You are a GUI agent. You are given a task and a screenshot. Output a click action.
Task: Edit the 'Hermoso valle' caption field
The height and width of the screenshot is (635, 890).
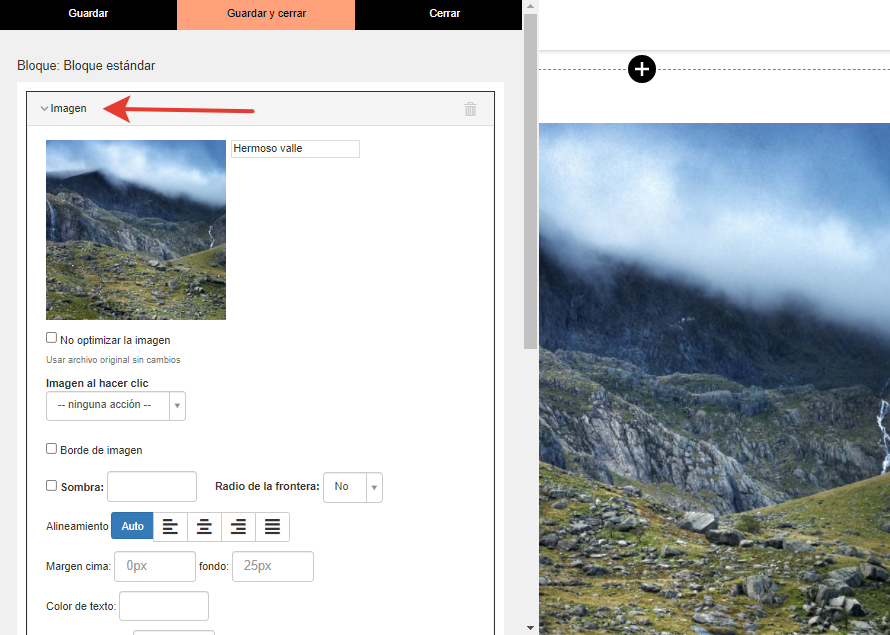coord(295,149)
